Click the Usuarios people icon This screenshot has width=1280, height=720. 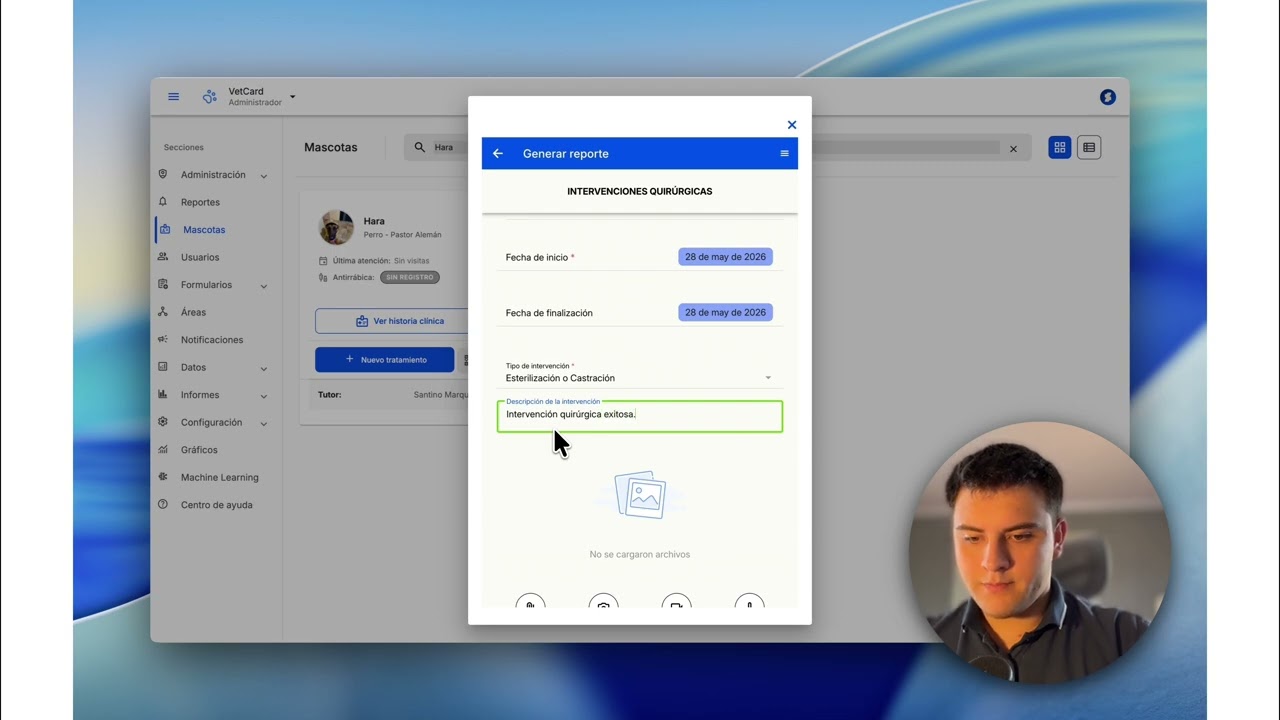click(x=163, y=257)
